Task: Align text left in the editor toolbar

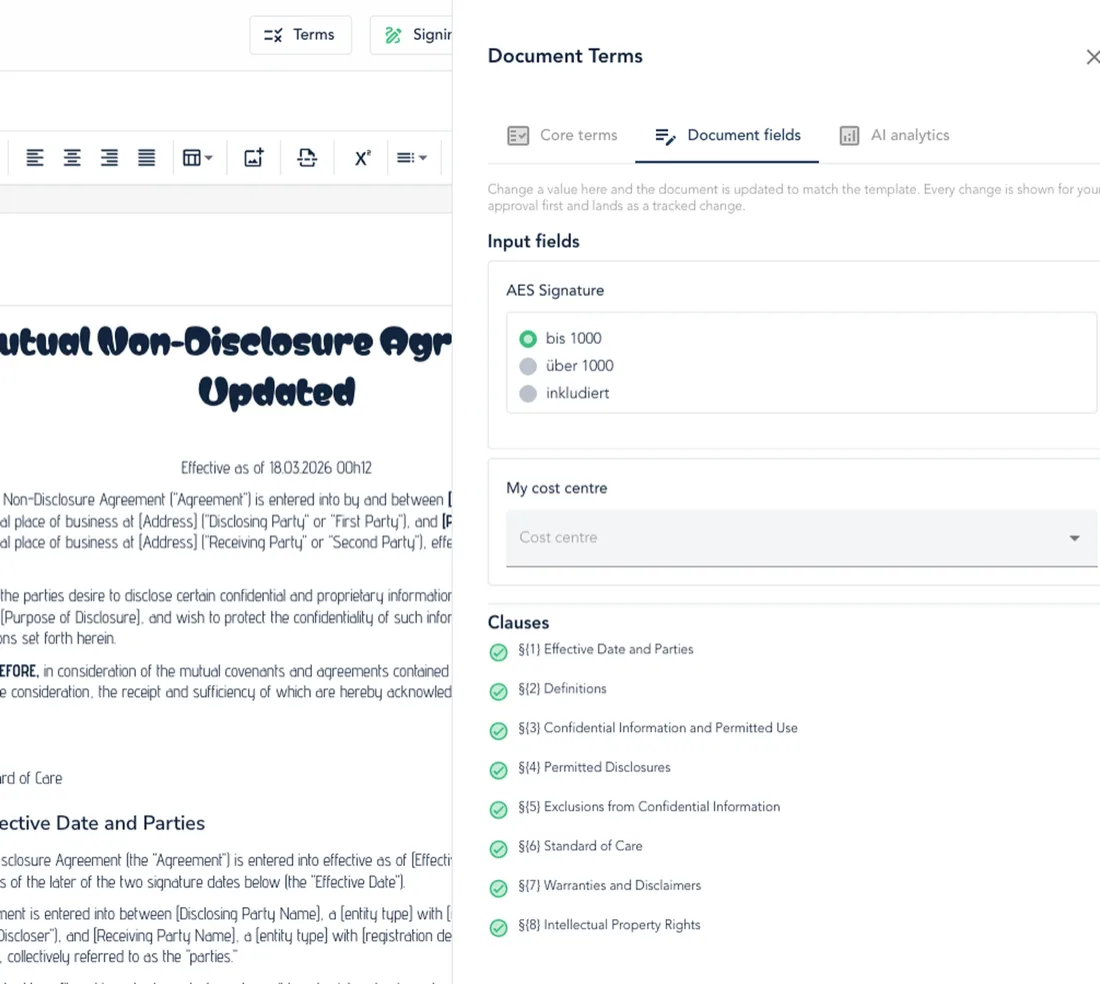Action: pos(34,158)
